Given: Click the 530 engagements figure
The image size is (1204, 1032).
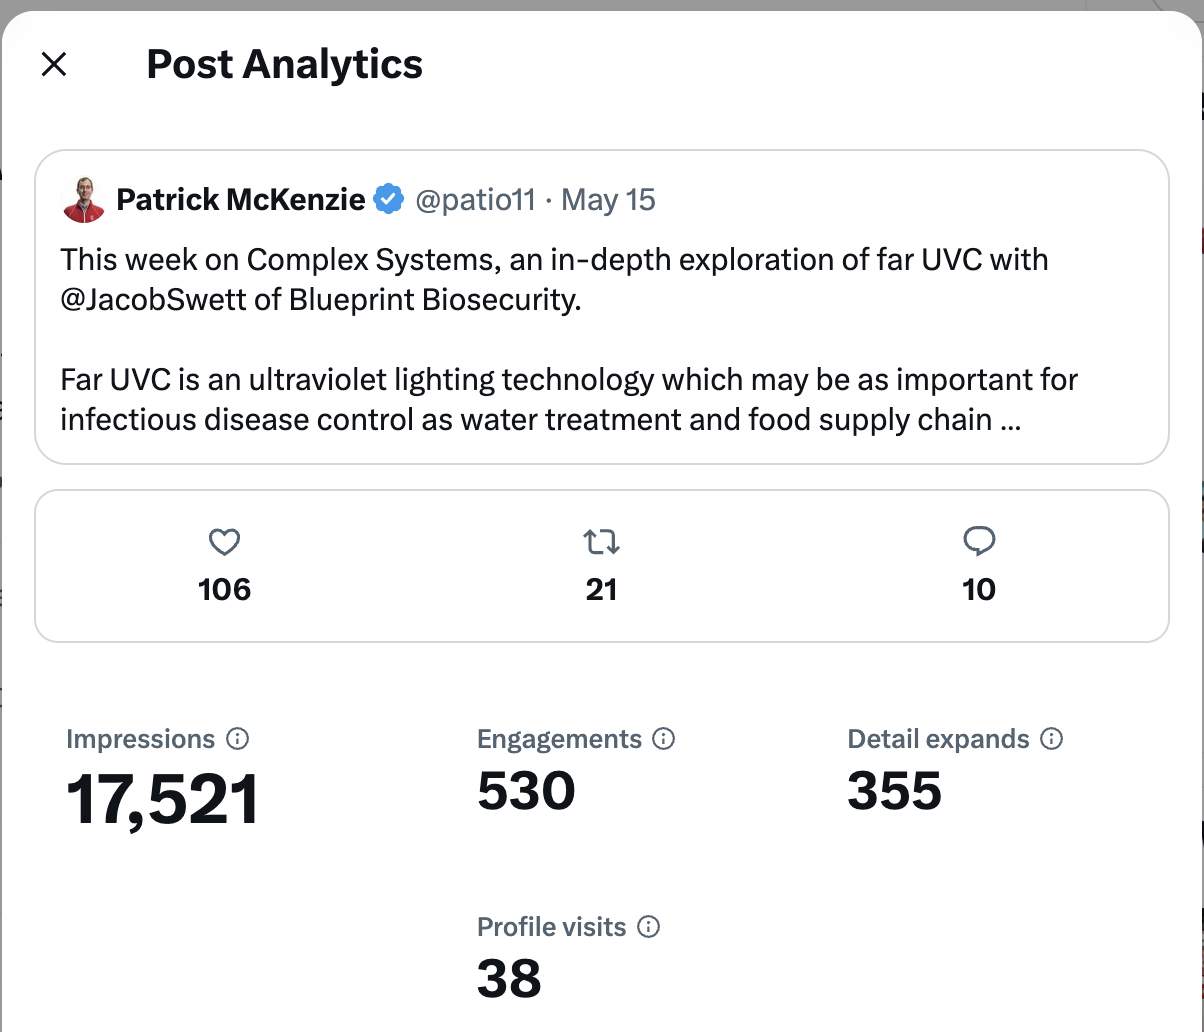Looking at the screenshot, I should coord(526,791).
